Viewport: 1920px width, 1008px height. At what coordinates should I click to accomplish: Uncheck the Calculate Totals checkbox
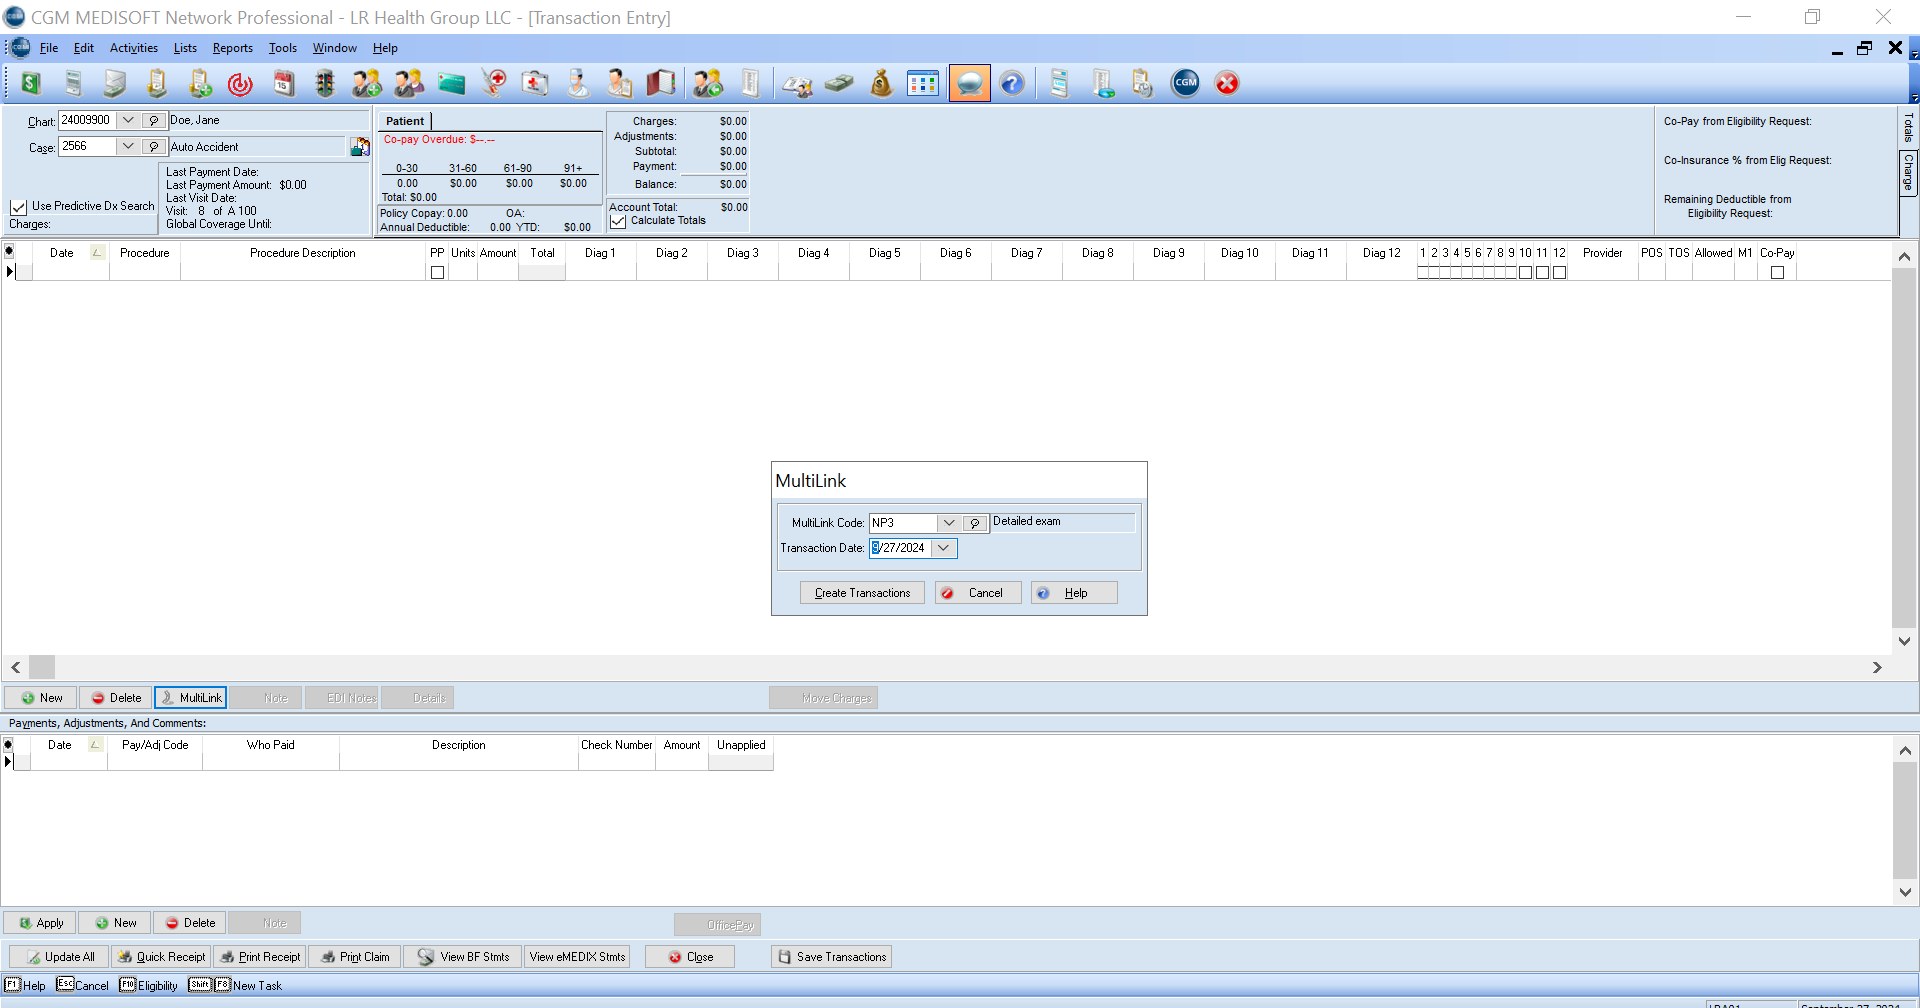click(618, 221)
